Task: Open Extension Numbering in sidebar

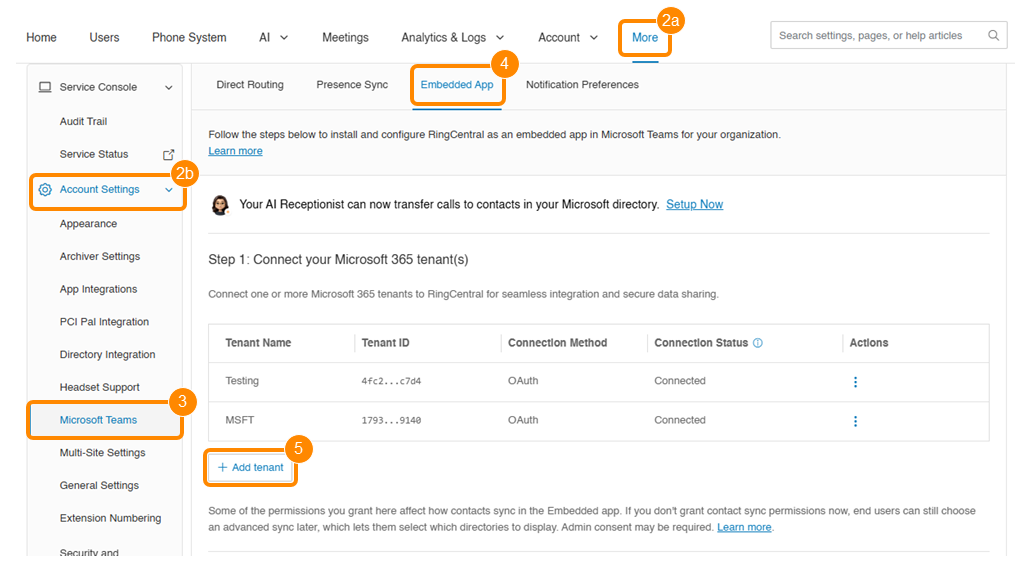Action: [110, 518]
